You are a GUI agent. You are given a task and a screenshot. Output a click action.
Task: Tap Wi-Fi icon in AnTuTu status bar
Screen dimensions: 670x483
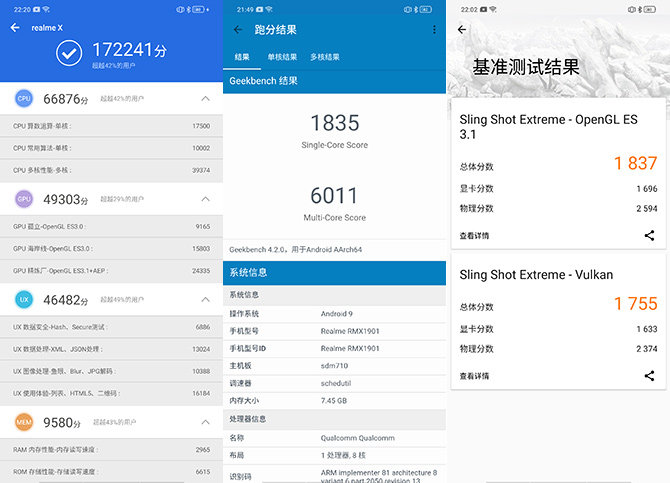(x=46, y=9)
